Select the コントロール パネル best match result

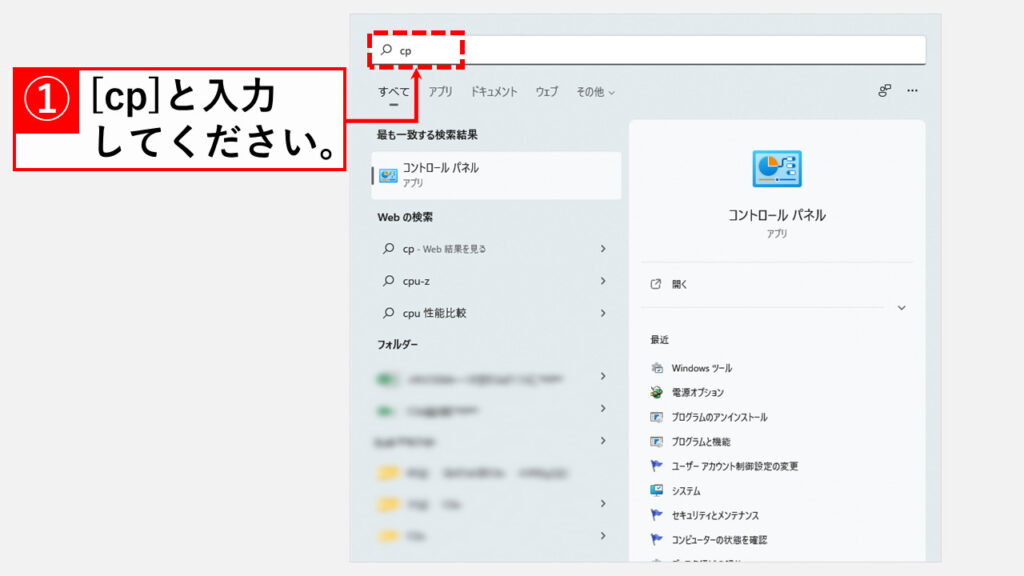496,175
